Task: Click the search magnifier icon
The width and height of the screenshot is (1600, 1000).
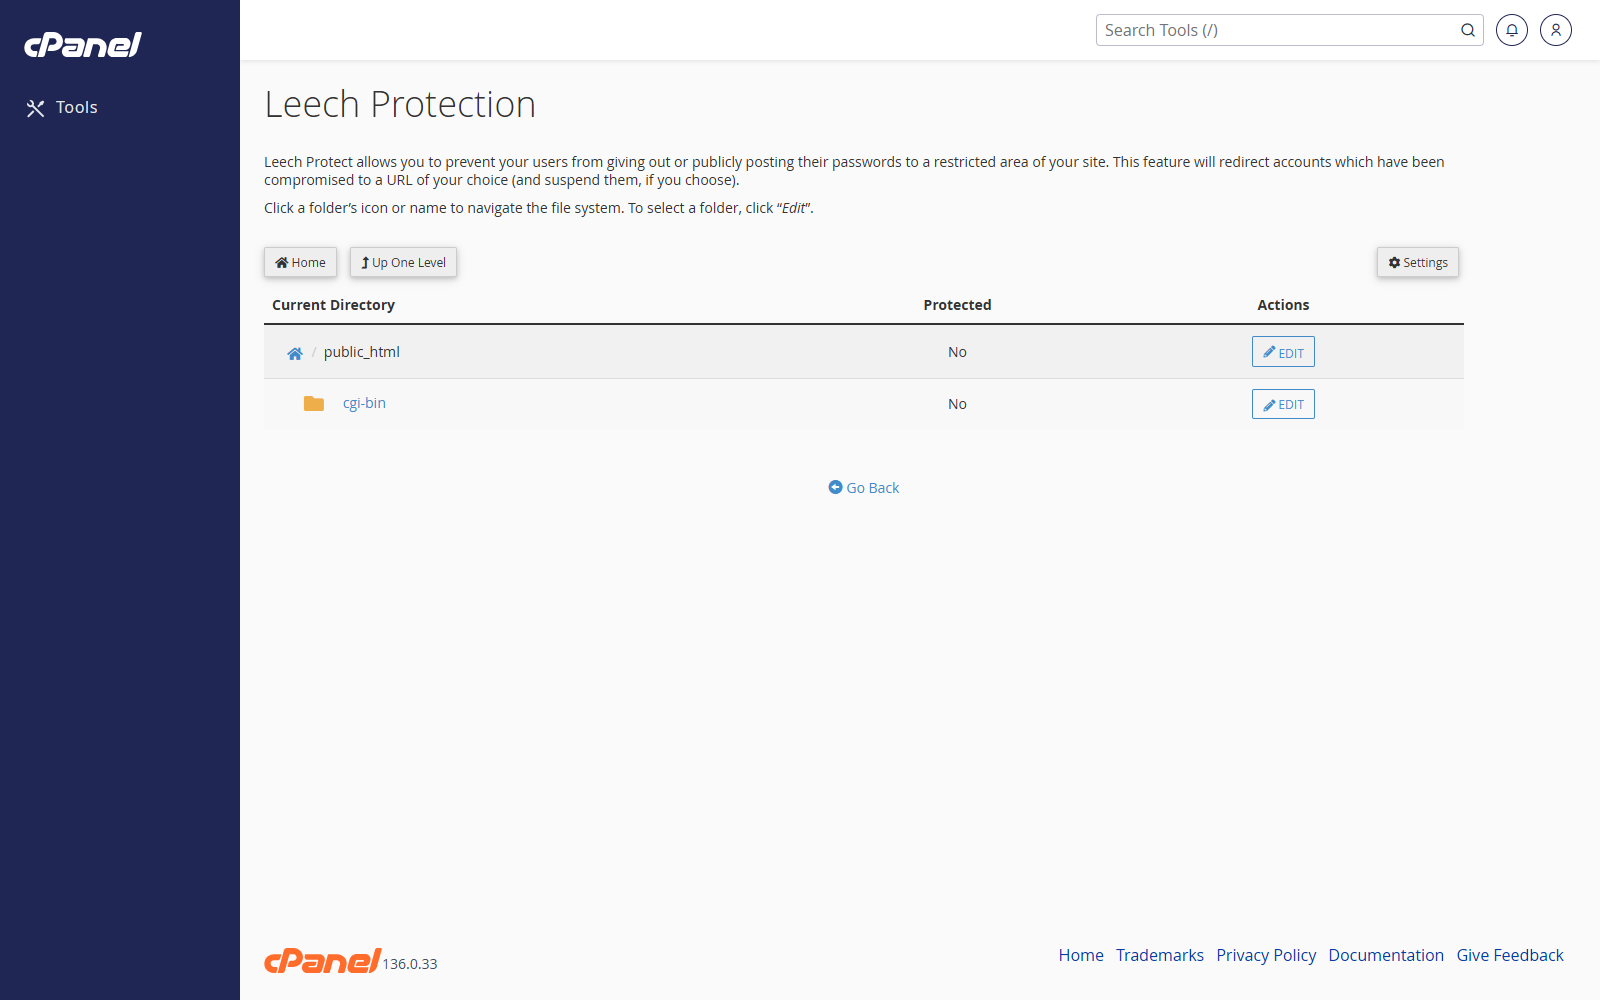Action: pyautogui.click(x=1467, y=30)
